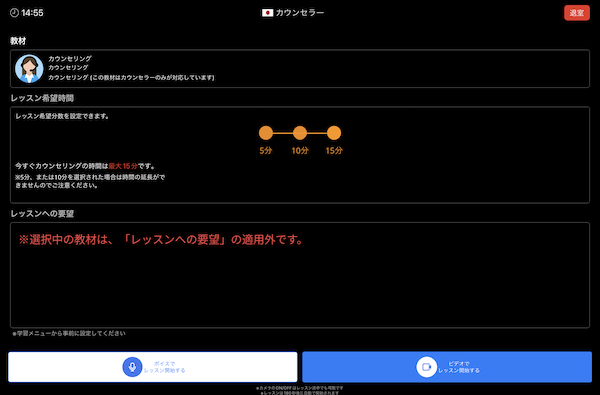Click the レッスンへの要望 heading

point(42,214)
